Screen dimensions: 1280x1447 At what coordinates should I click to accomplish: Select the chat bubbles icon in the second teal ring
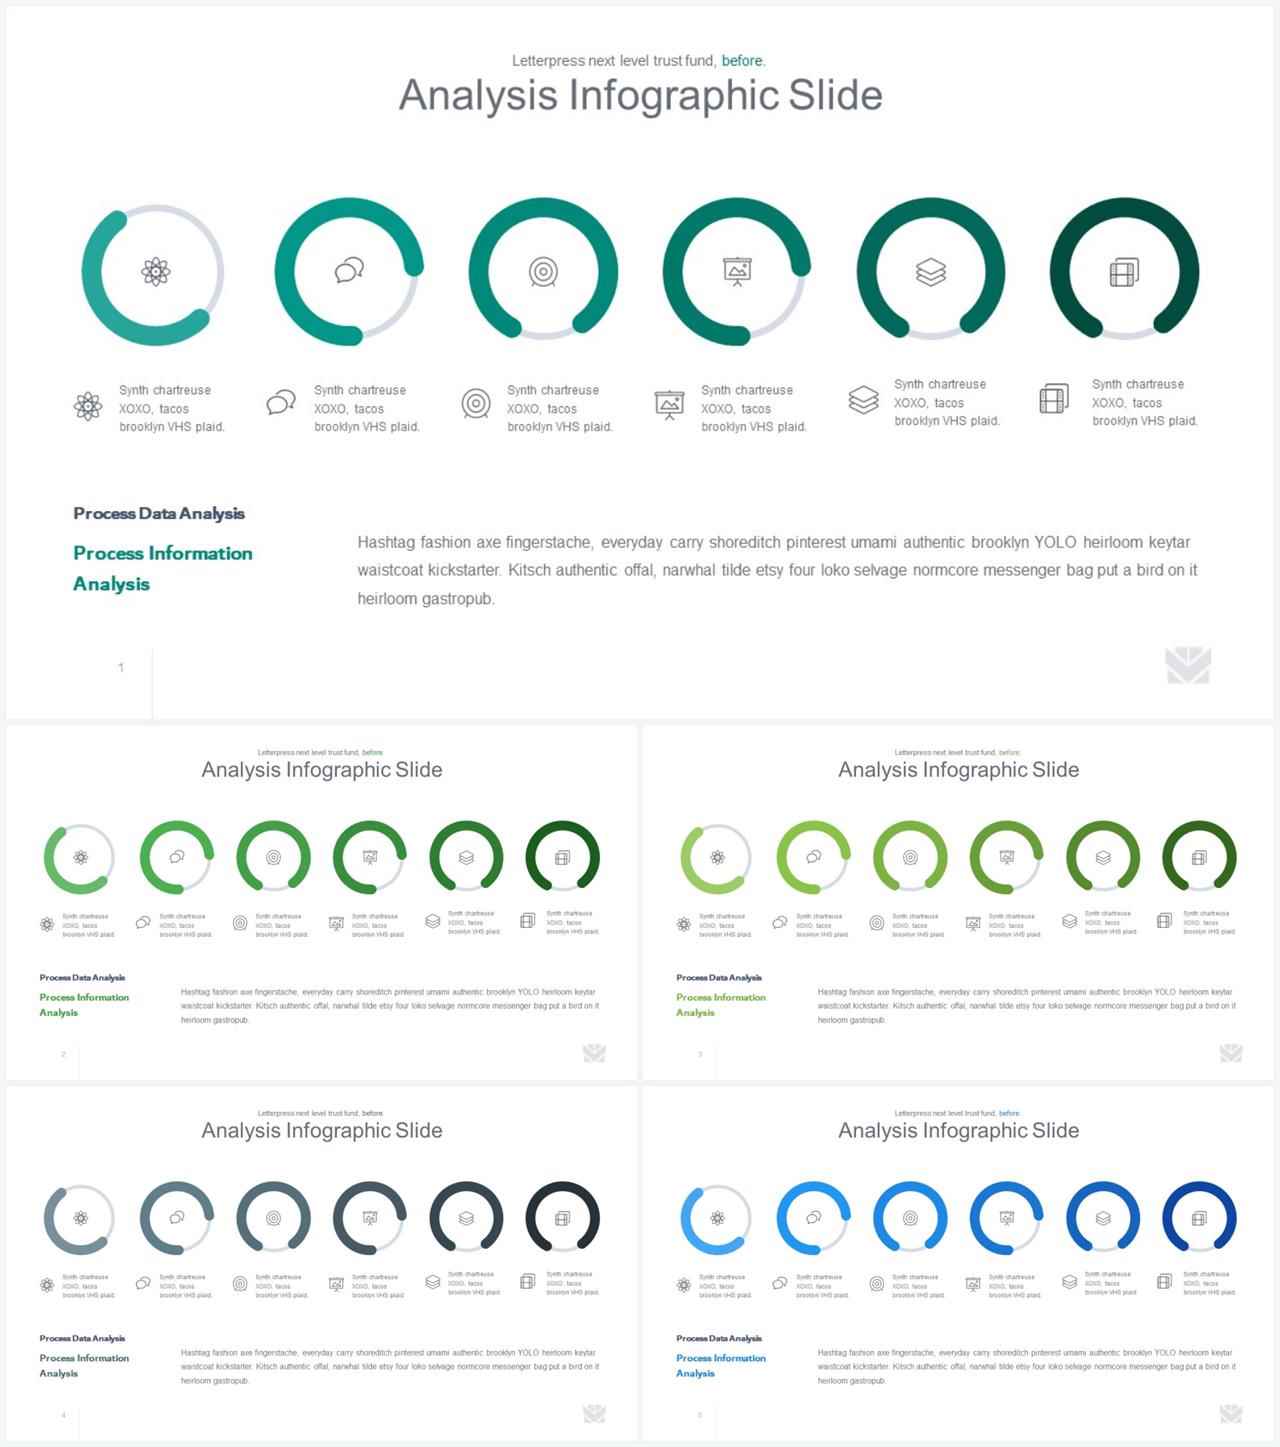pos(349,270)
